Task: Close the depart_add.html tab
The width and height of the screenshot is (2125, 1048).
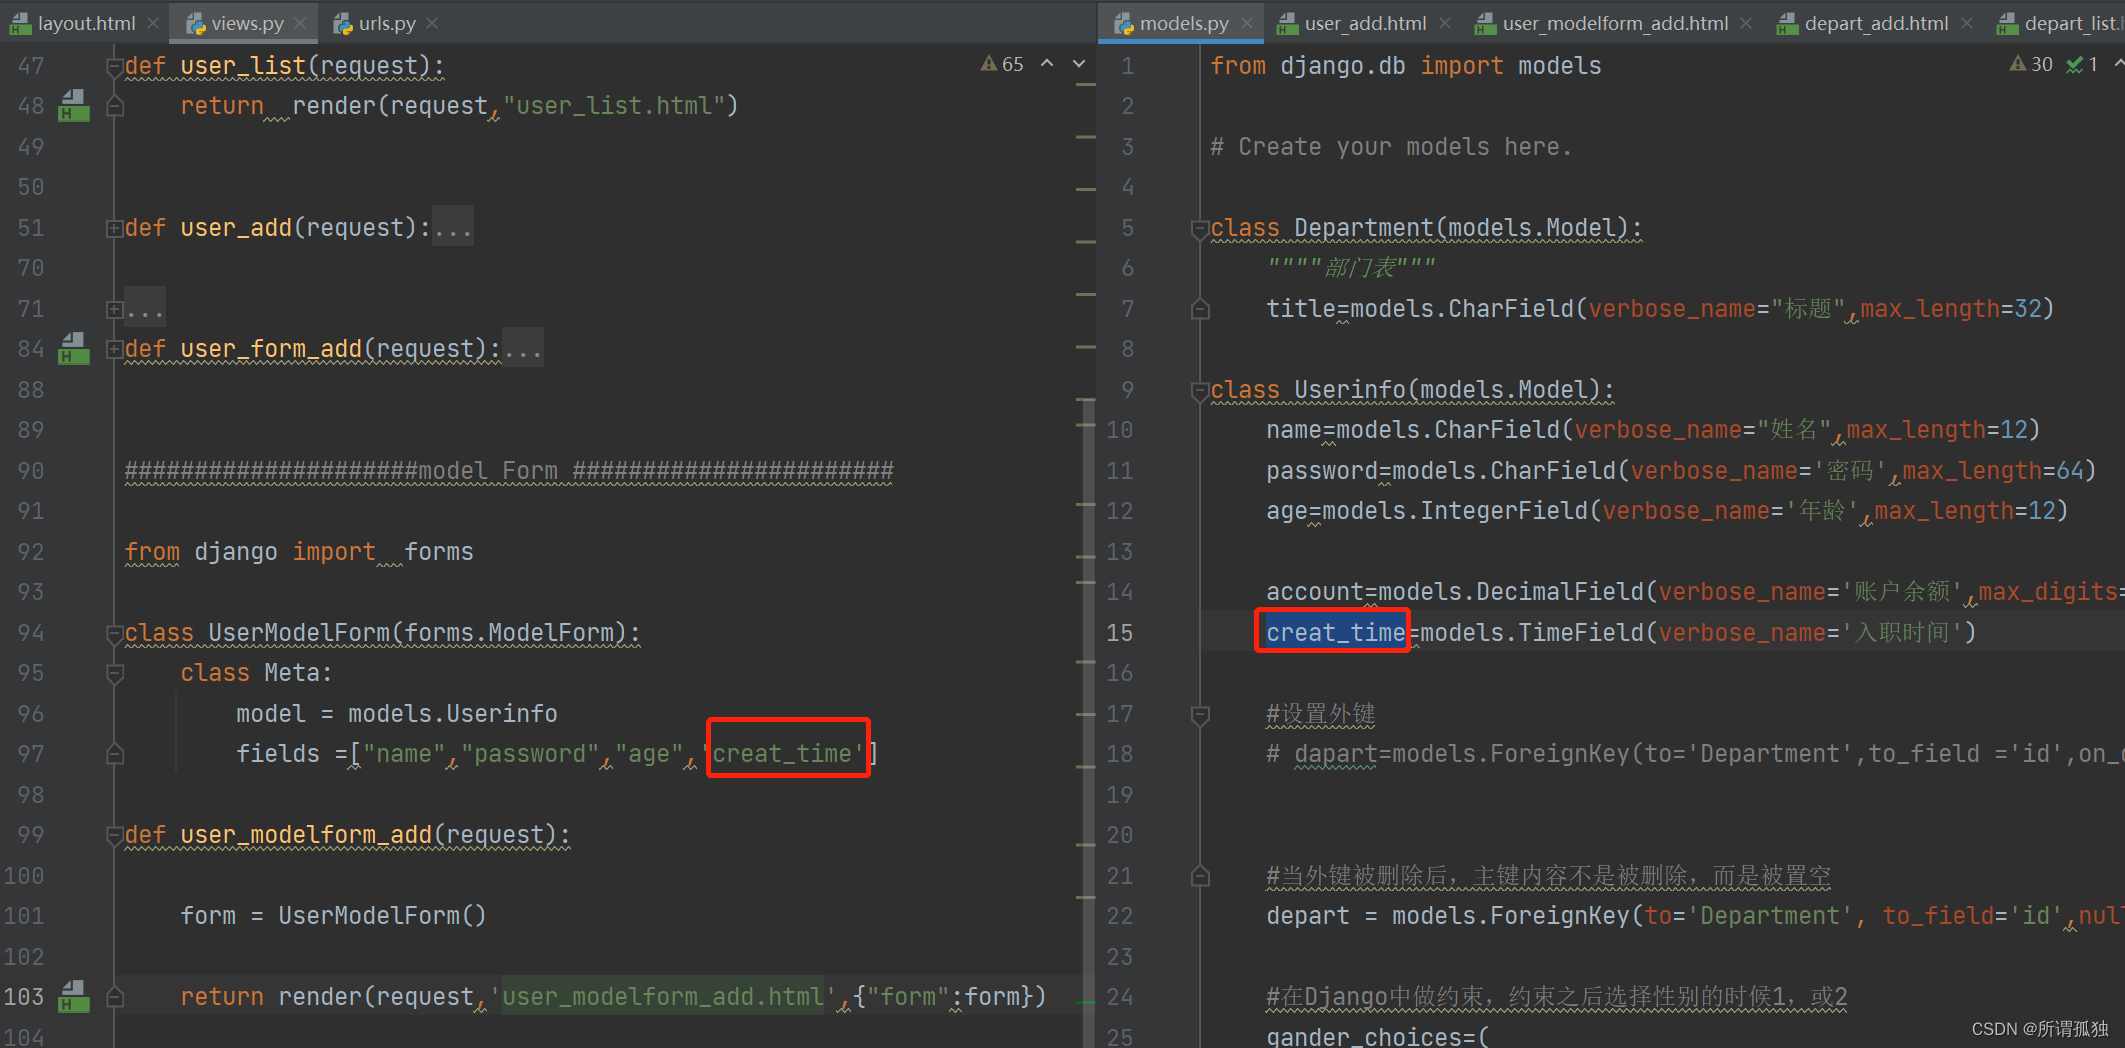Action: (1967, 23)
